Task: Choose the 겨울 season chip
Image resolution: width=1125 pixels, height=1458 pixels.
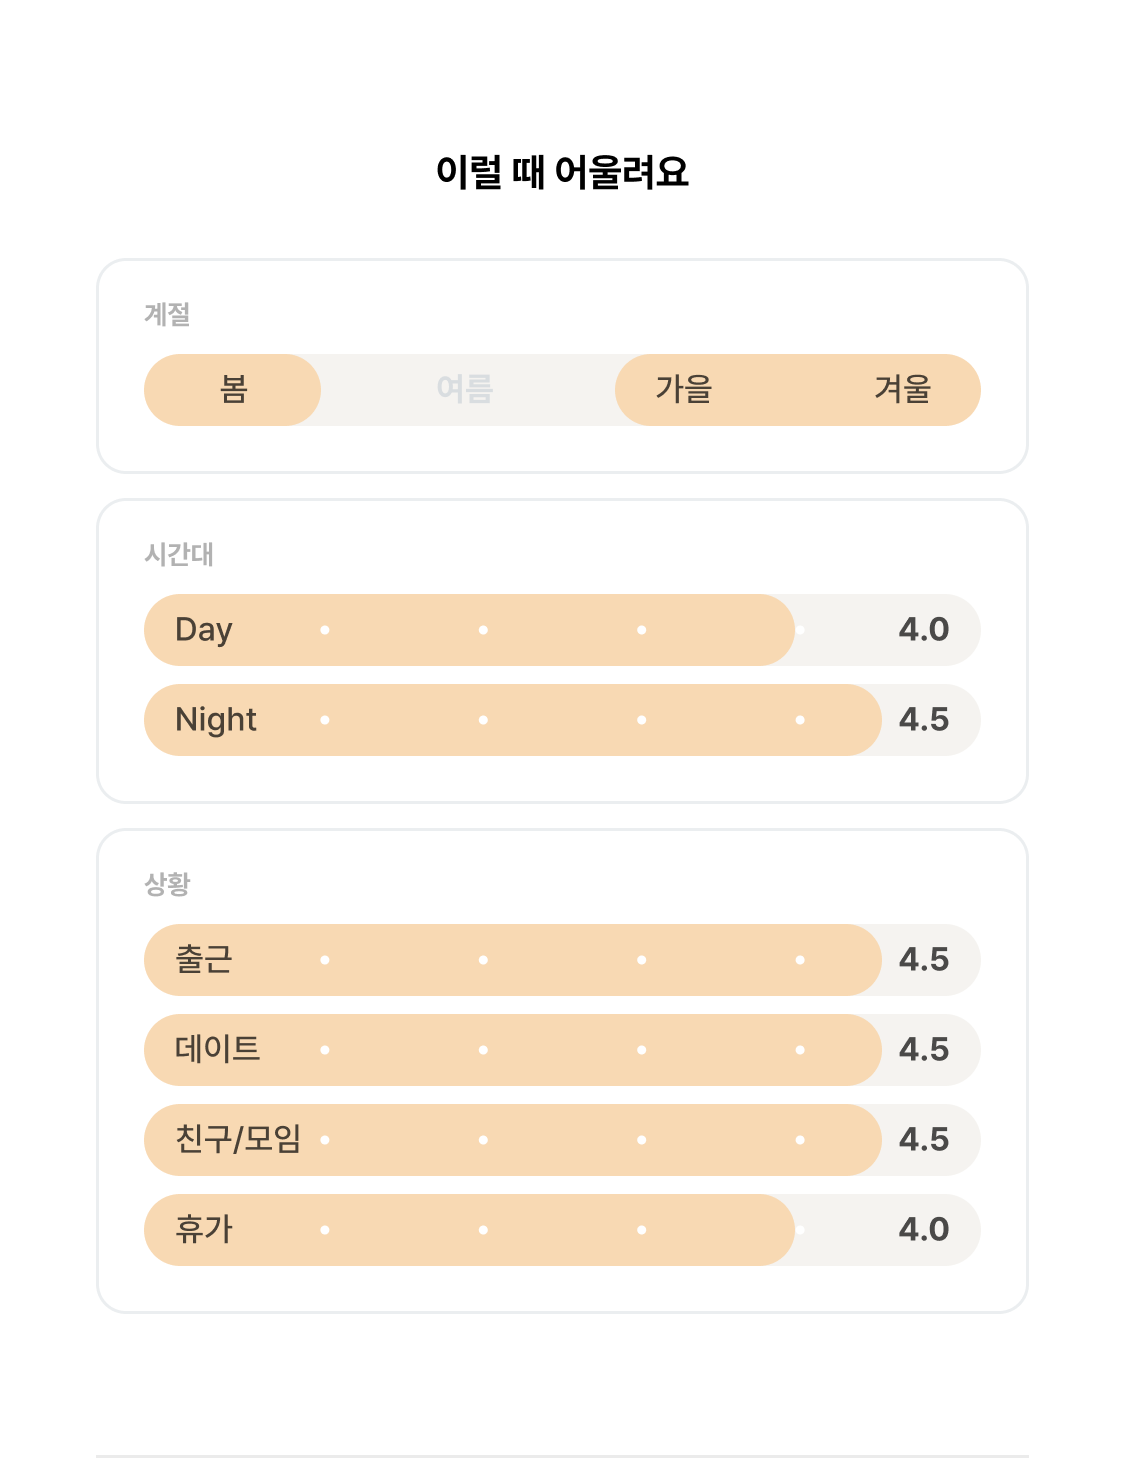Action: pos(903,390)
